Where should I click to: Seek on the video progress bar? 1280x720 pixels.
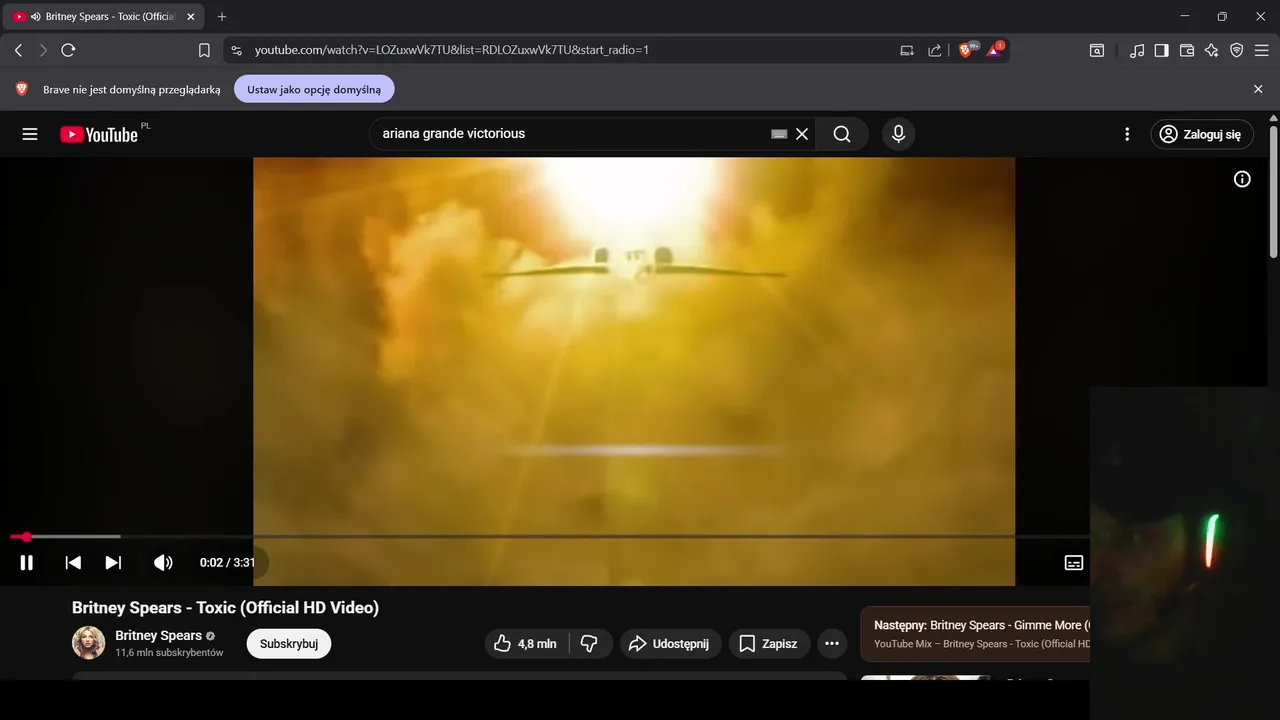550,537
